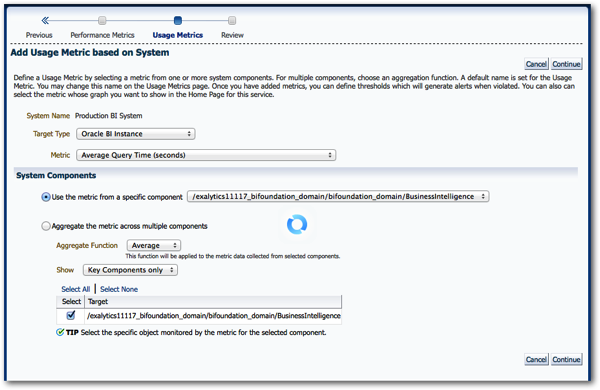
Task: Click the Select None link
Action: (119, 289)
